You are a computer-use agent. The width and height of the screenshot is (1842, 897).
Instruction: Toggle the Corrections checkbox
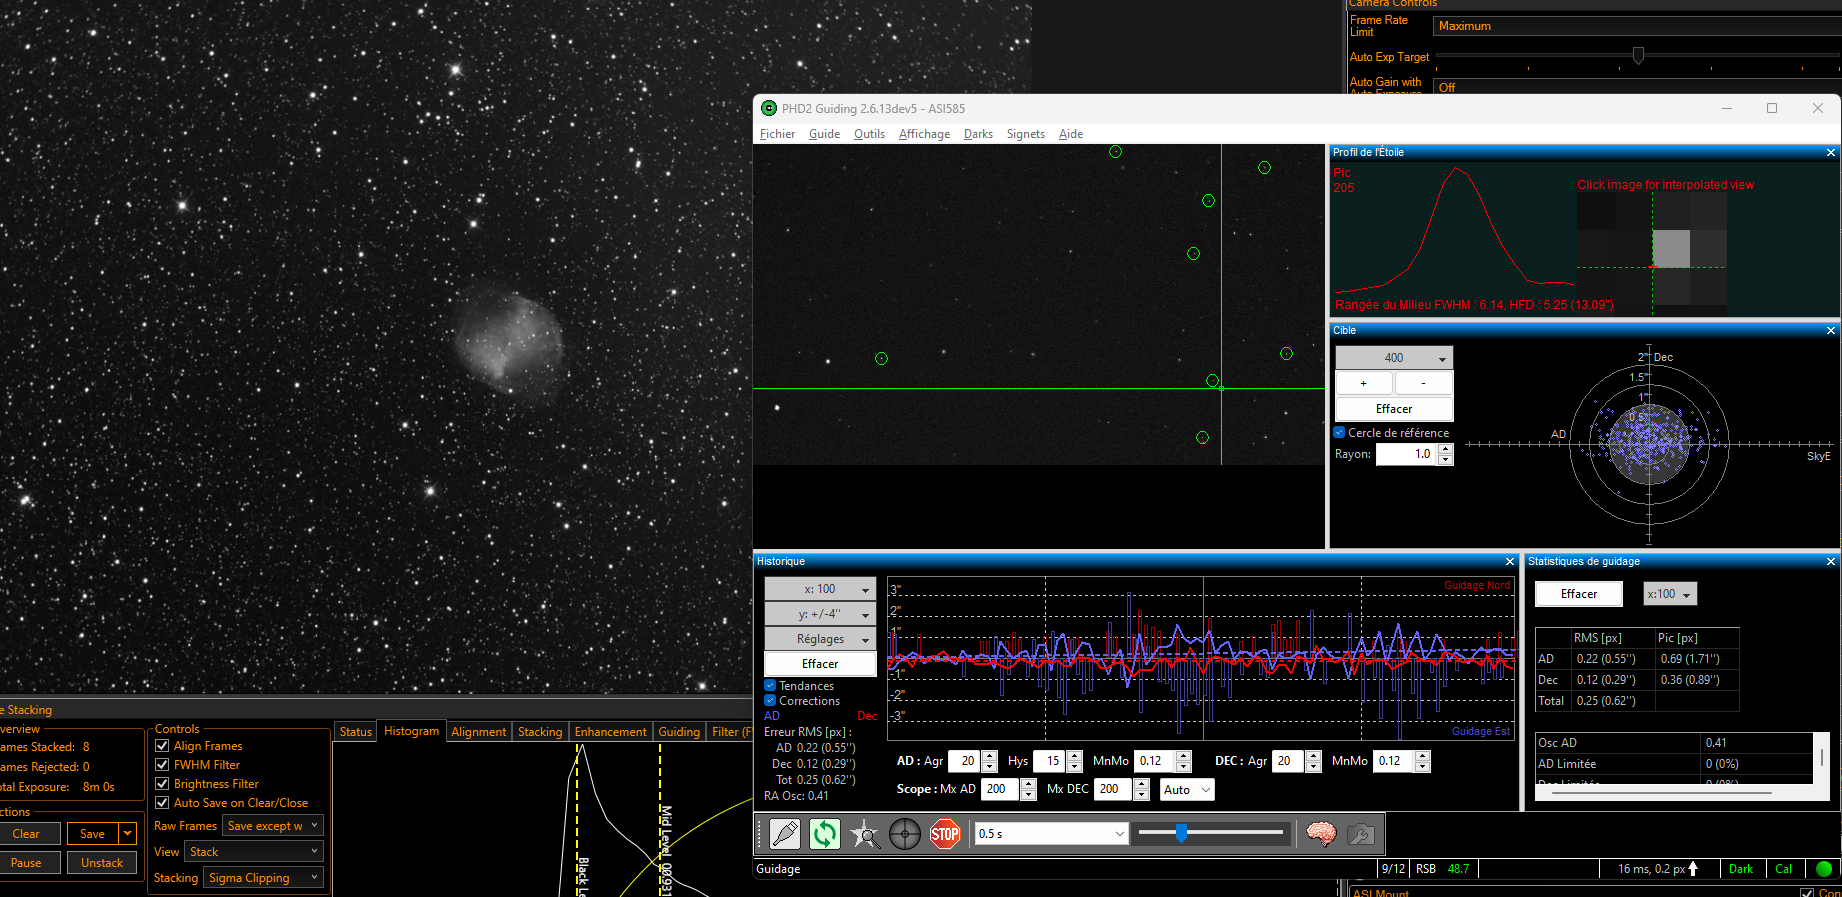770,701
